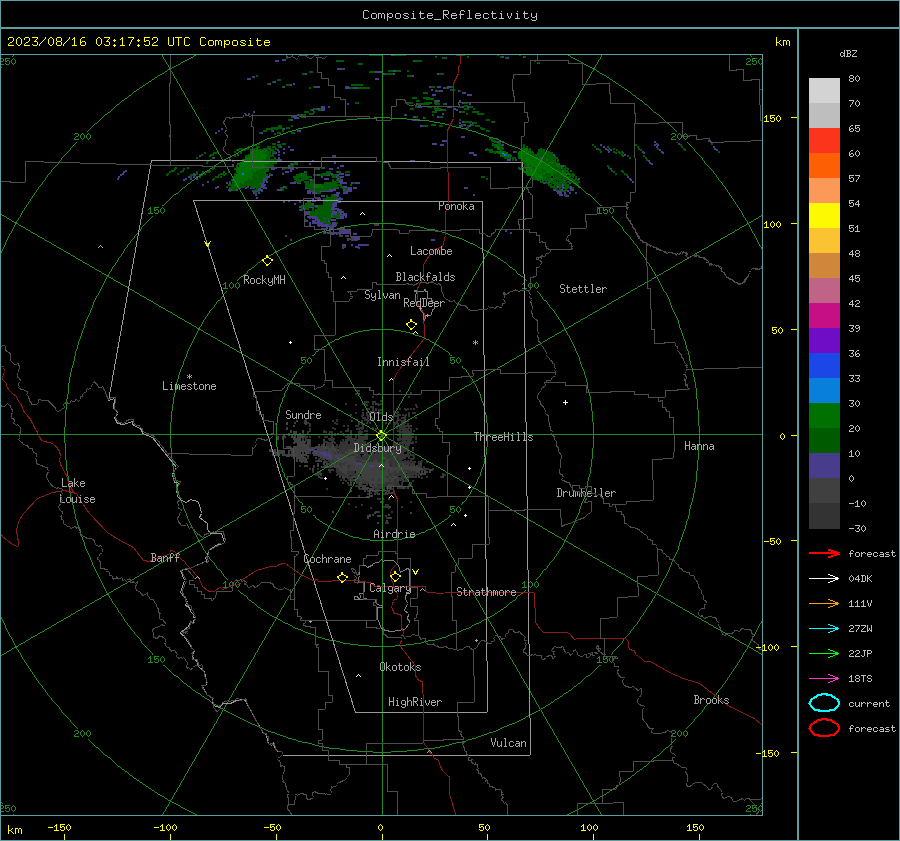900x841 pixels.
Task: Pick the yellow 54-51 dBZ swatch
Action: (824, 216)
